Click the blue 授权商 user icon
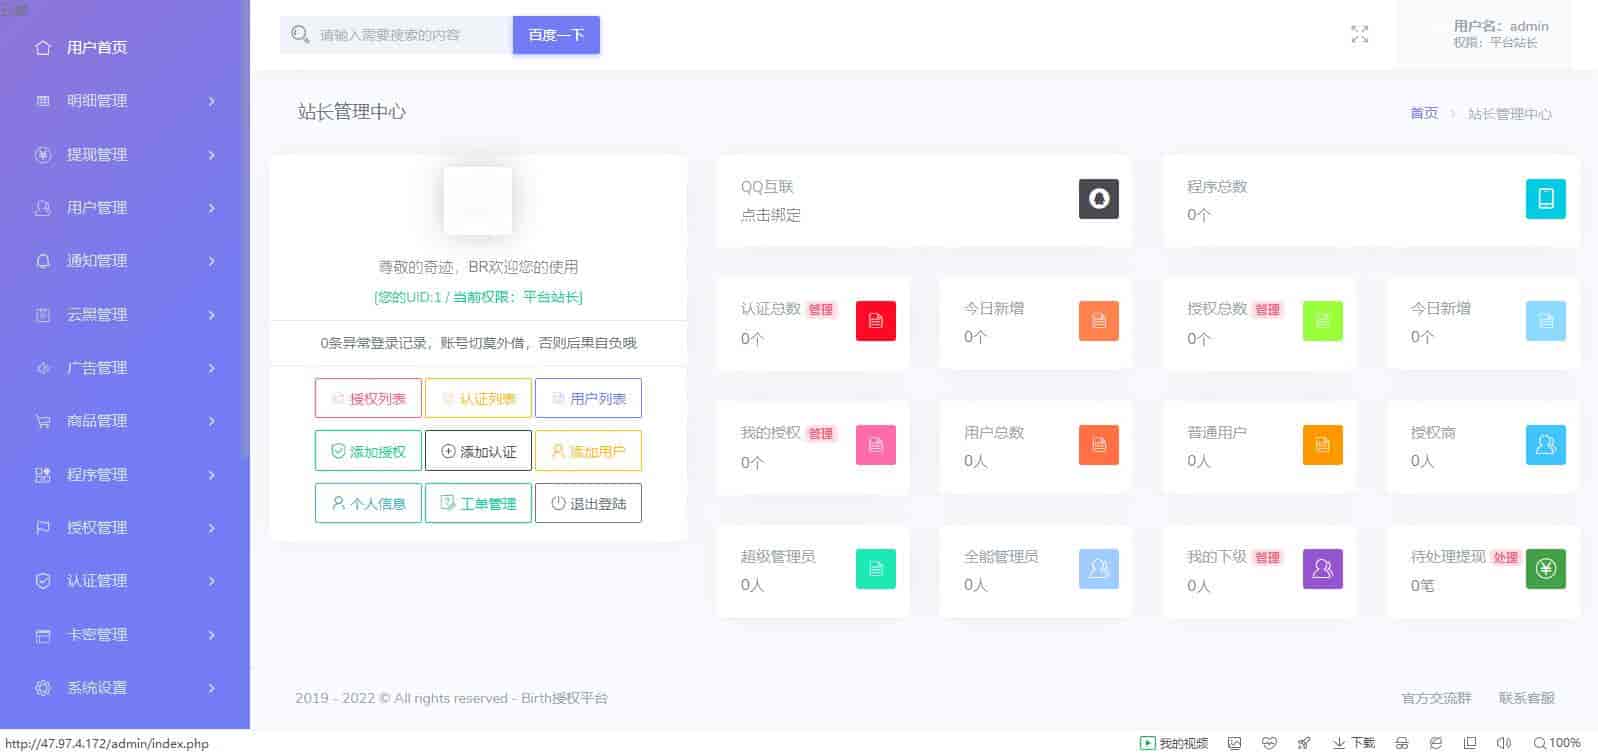The width and height of the screenshot is (1598, 755). coord(1545,445)
